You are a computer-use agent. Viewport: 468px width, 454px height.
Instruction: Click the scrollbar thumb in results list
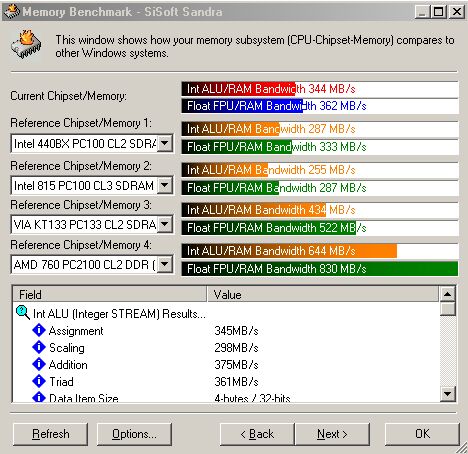point(447,309)
